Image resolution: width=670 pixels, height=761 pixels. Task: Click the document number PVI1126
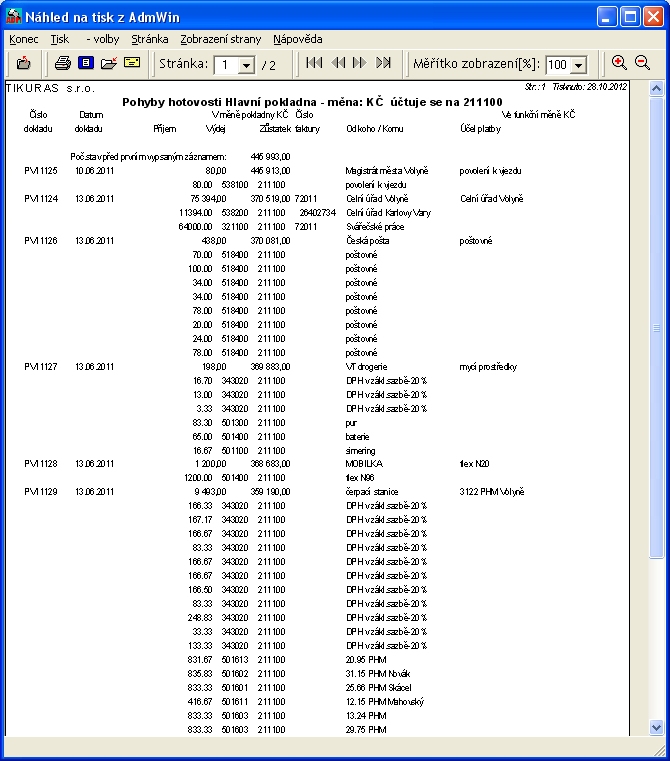point(41,241)
